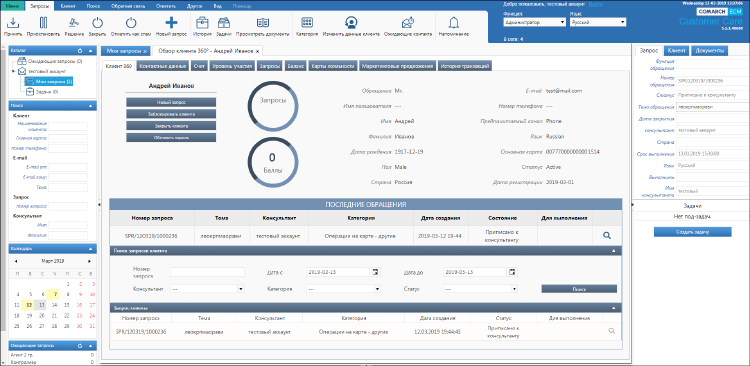Image resolution: width=750 pixels, height=366 pixels.
Task: Select day 12 in the calendar
Action: point(29,305)
